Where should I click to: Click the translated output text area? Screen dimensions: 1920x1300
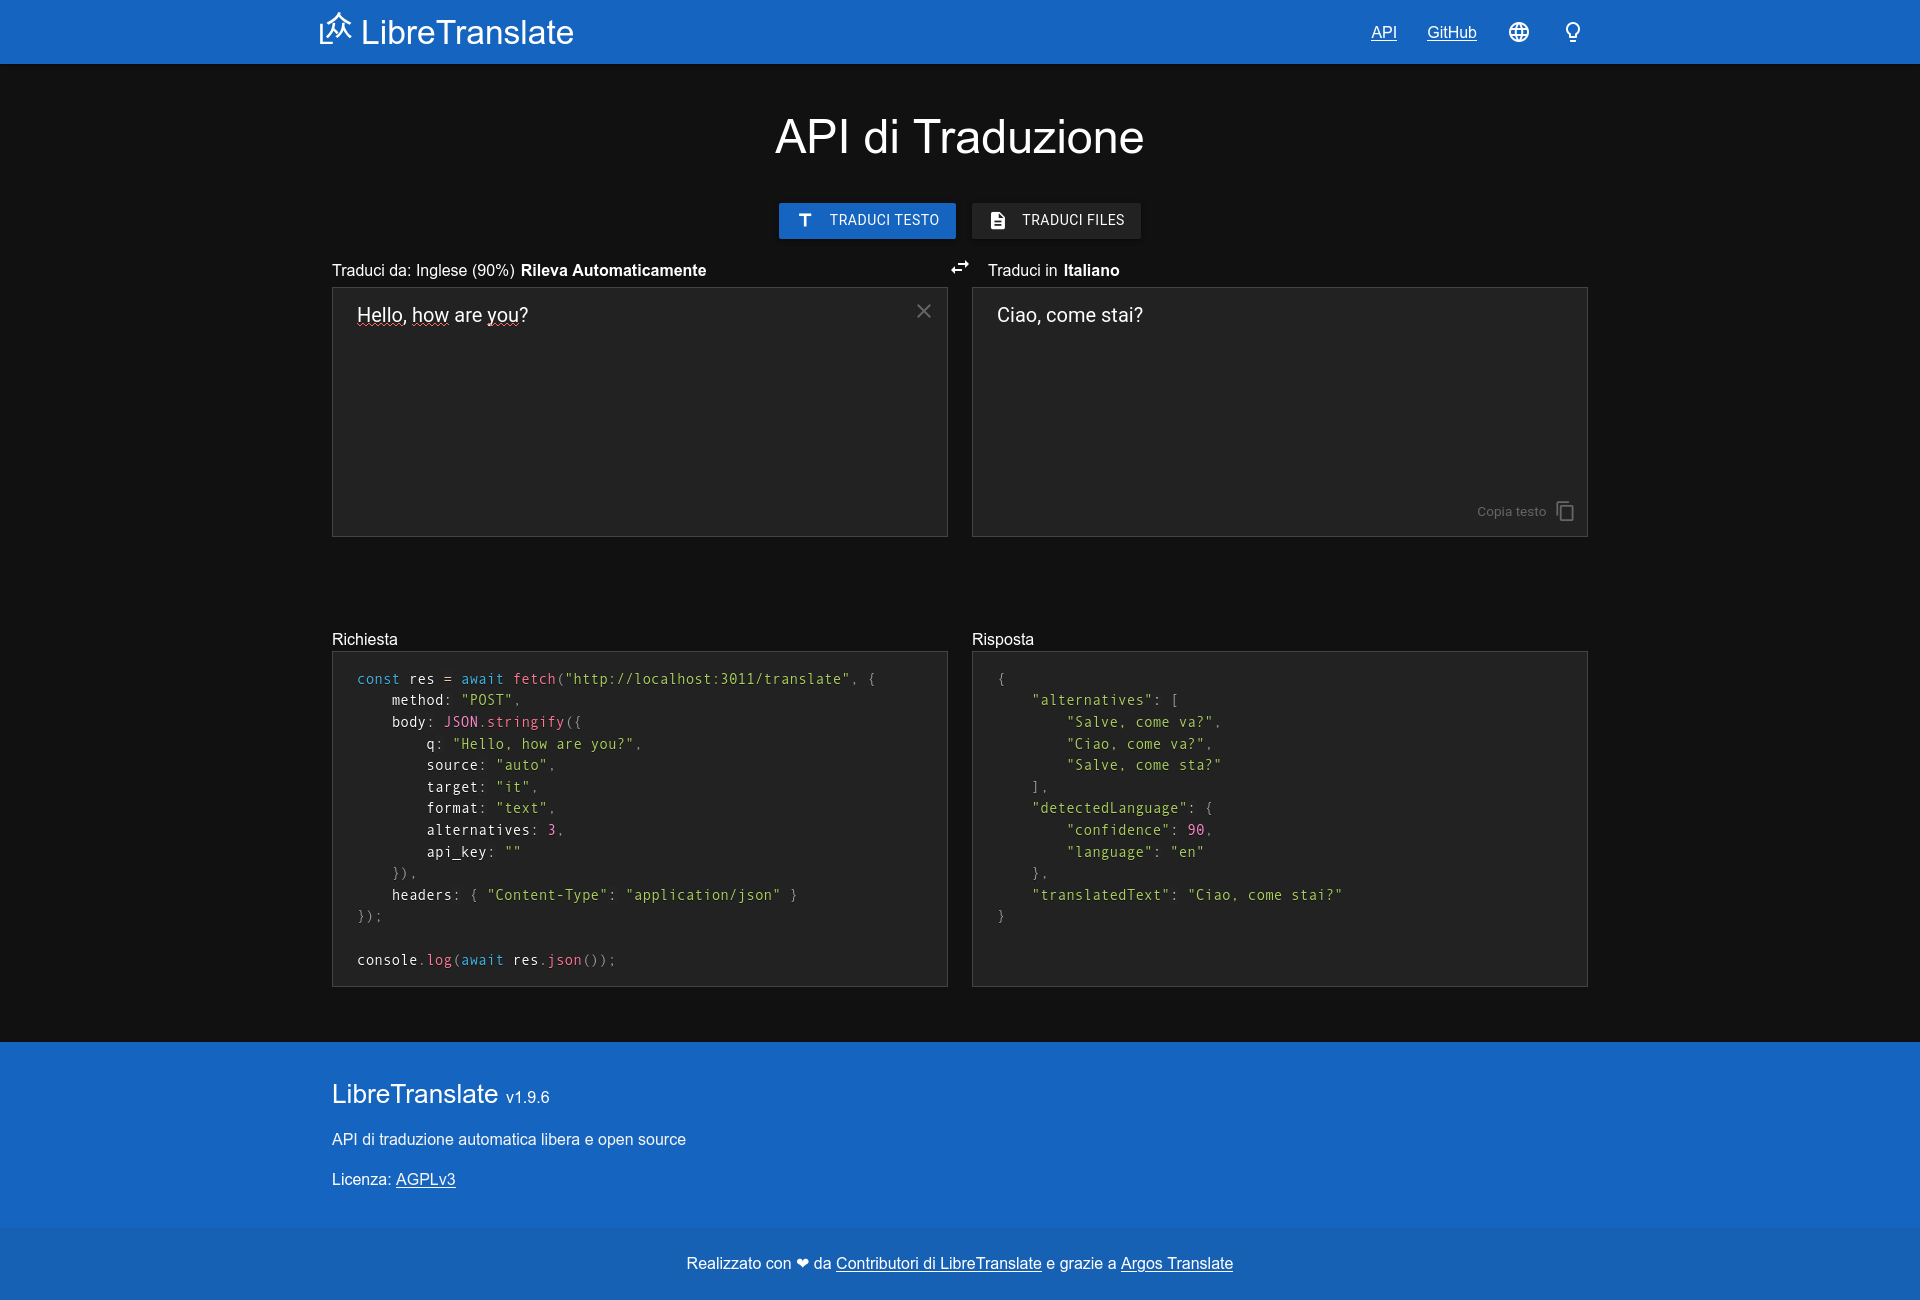click(1280, 412)
